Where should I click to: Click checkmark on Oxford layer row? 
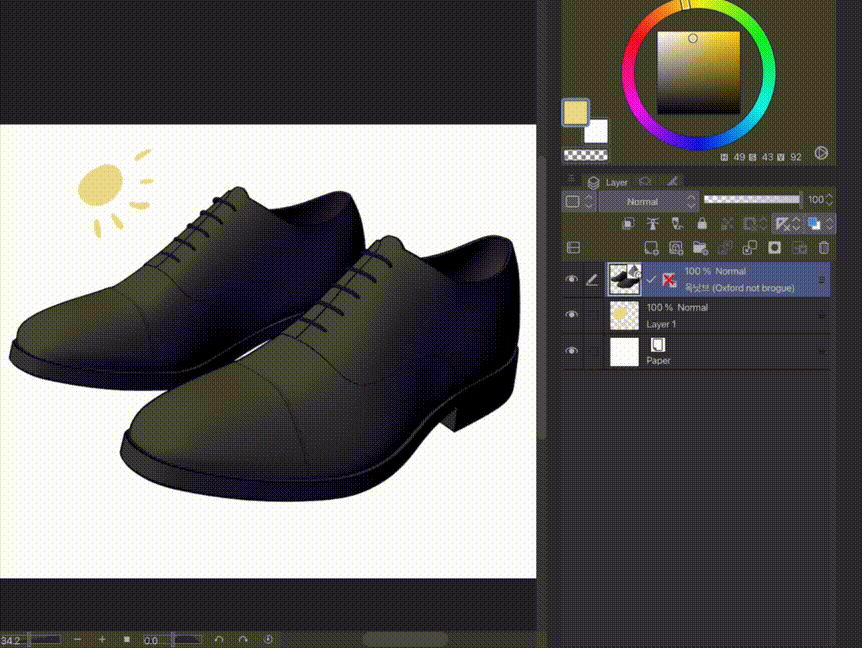[651, 280]
